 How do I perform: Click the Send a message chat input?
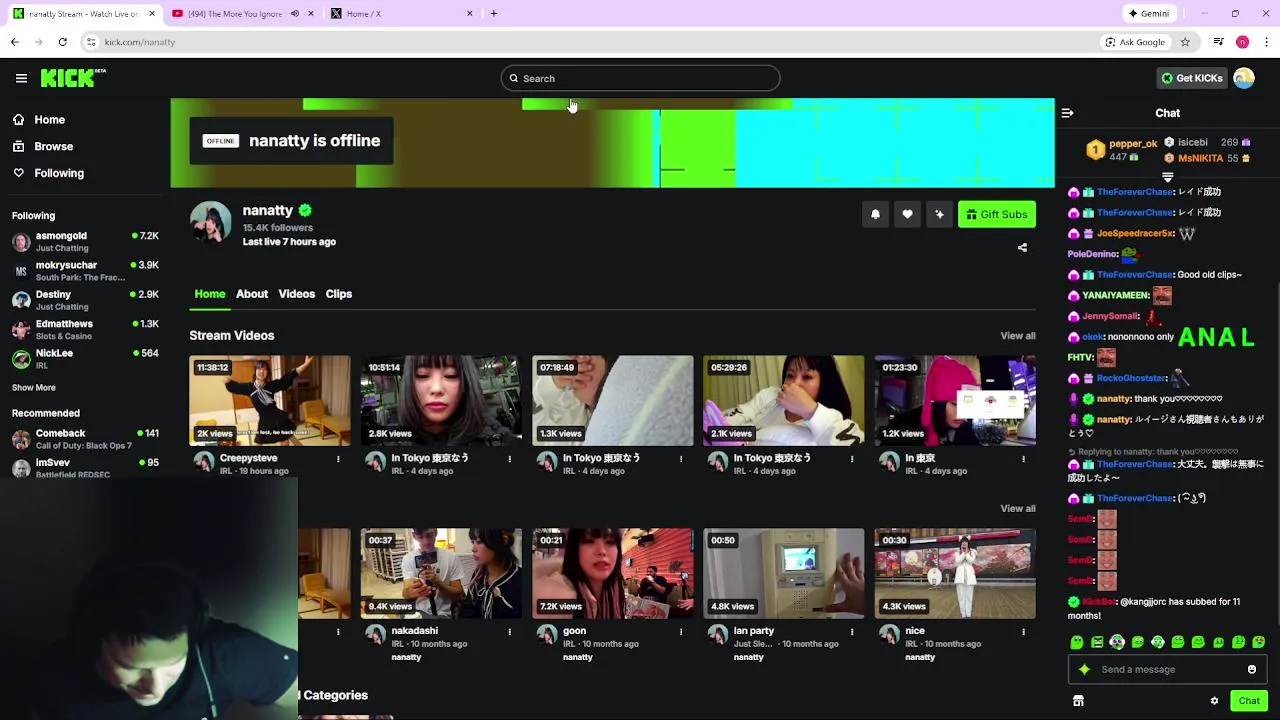[1167, 669]
